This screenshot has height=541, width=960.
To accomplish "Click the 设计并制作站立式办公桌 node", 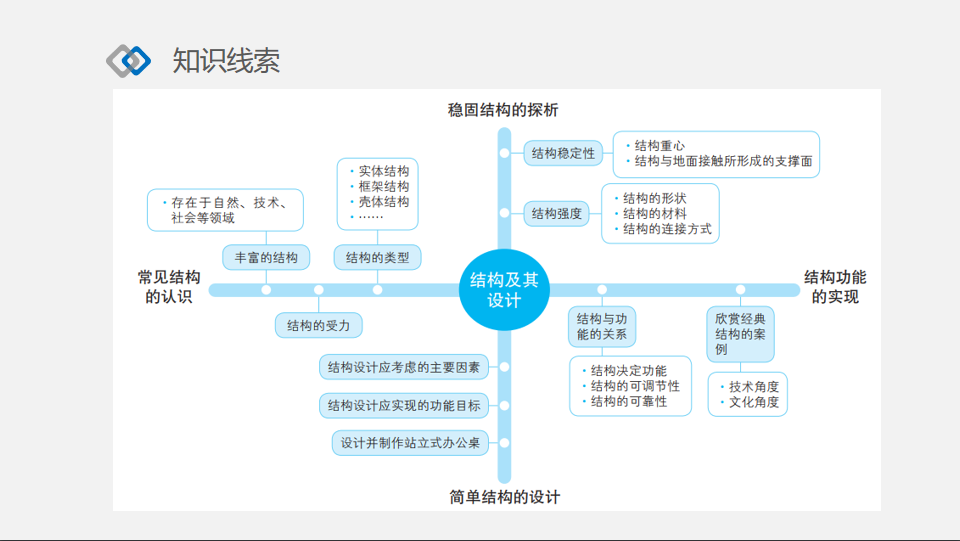I will 410,443.
